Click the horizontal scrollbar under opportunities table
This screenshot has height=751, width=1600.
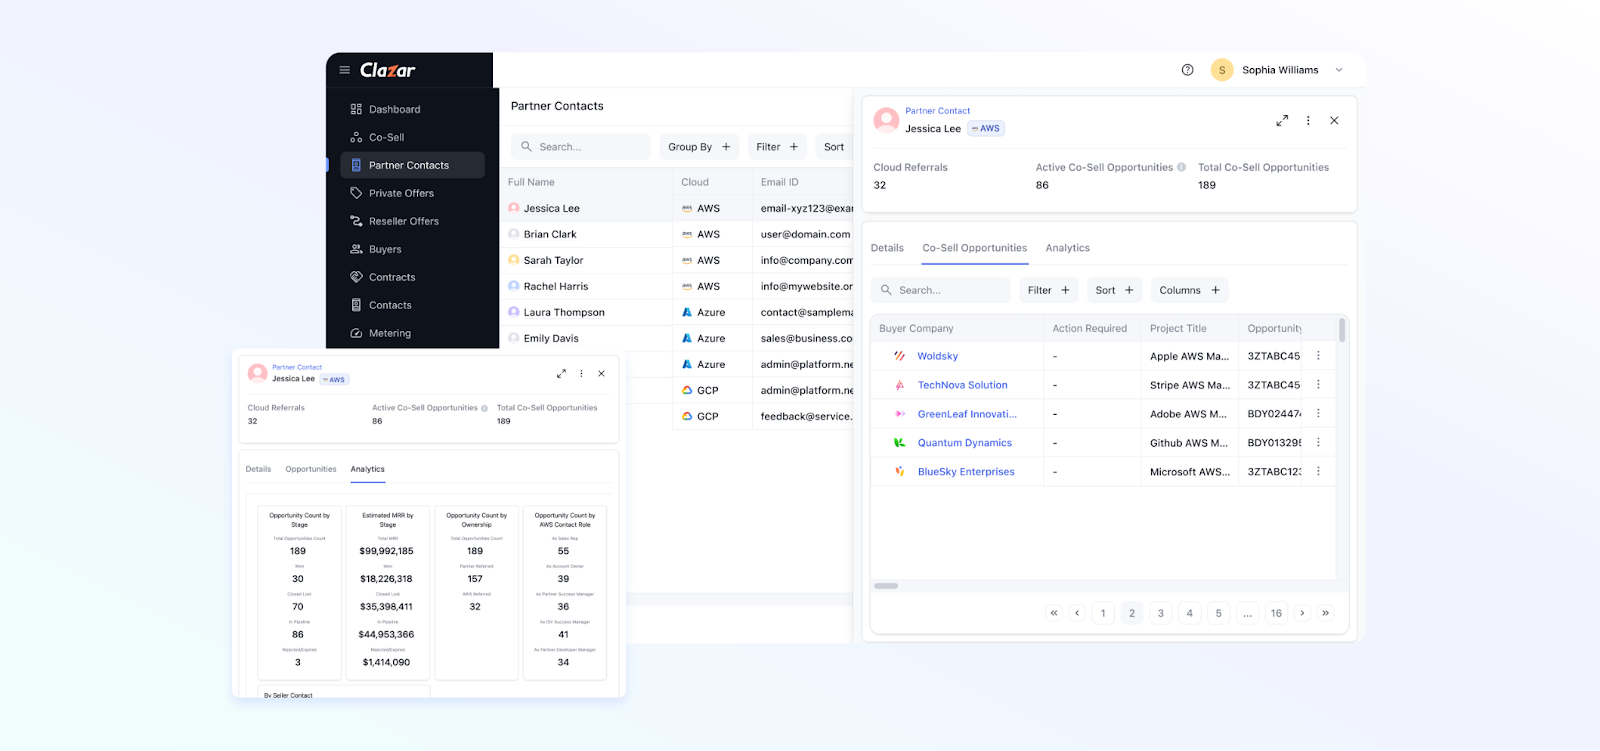[886, 586]
